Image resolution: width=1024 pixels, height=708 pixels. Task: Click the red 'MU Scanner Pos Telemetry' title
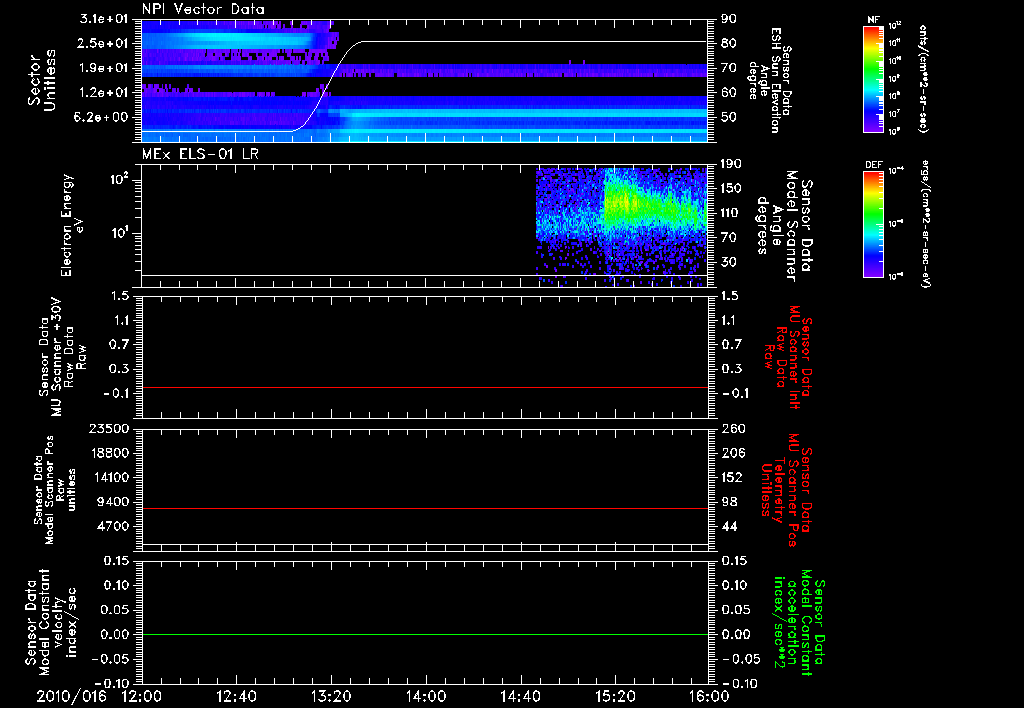(x=787, y=490)
